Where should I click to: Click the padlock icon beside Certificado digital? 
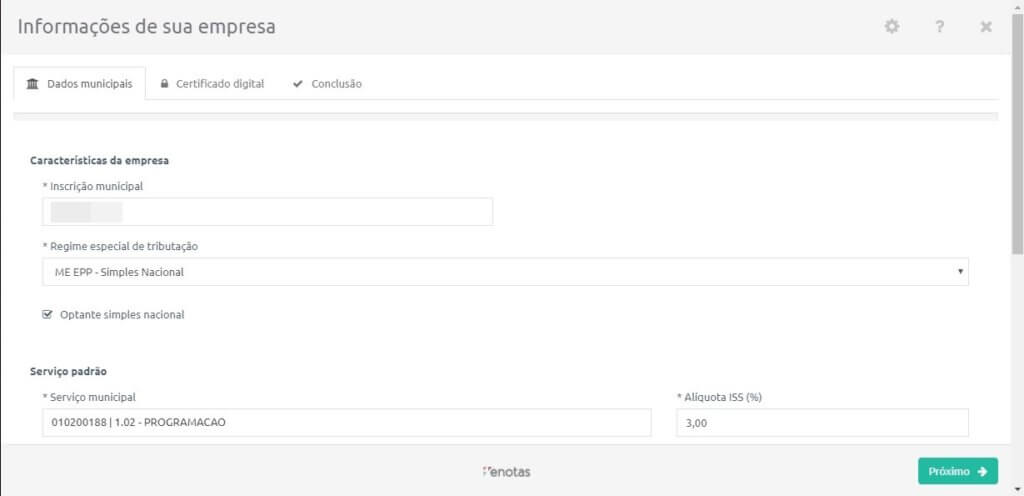[x=165, y=84]
